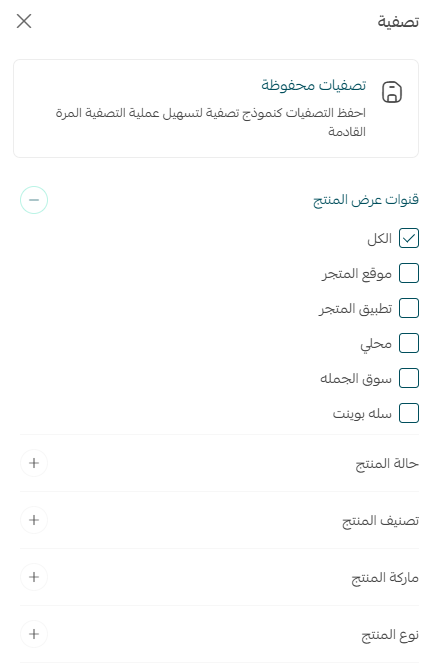Click the نوع المنتج section label
Image resolution: width=437 pixels, height=672 pixels.
390,635
